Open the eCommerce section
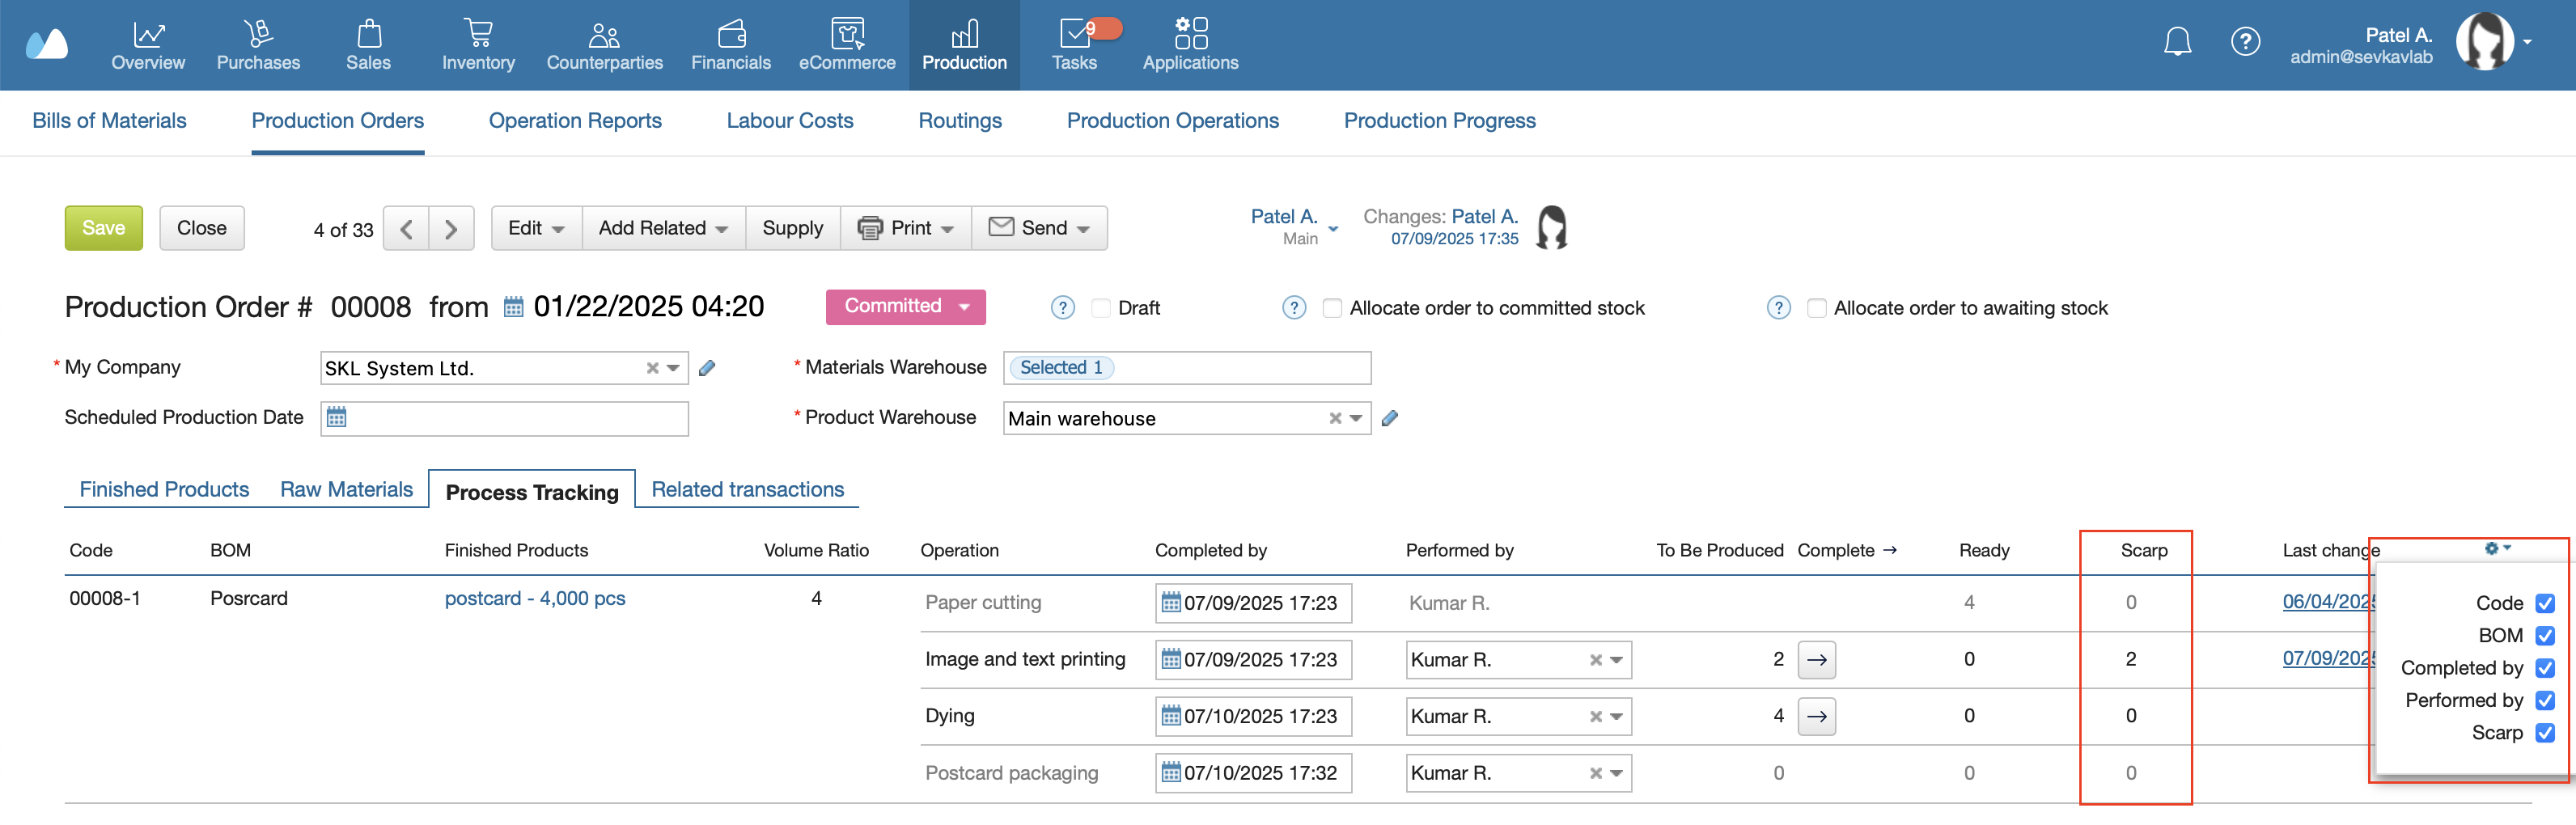Image resolution: width=2576 pixels, height=825 pixels. coord(847,45)
